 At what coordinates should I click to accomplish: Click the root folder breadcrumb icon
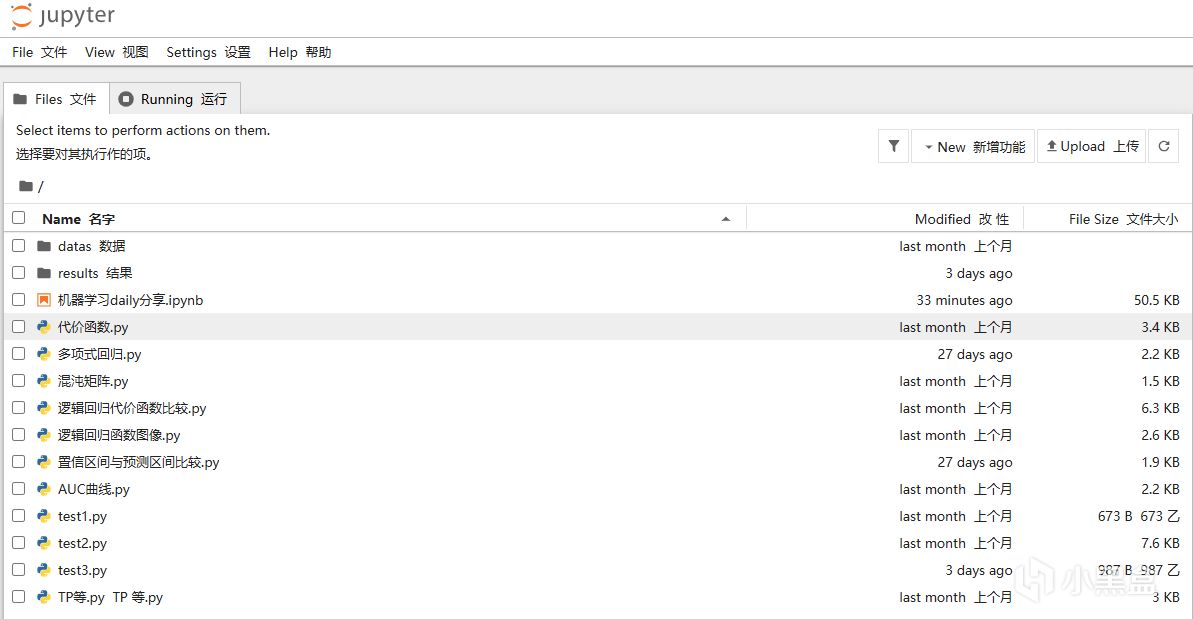pos(26,186)
